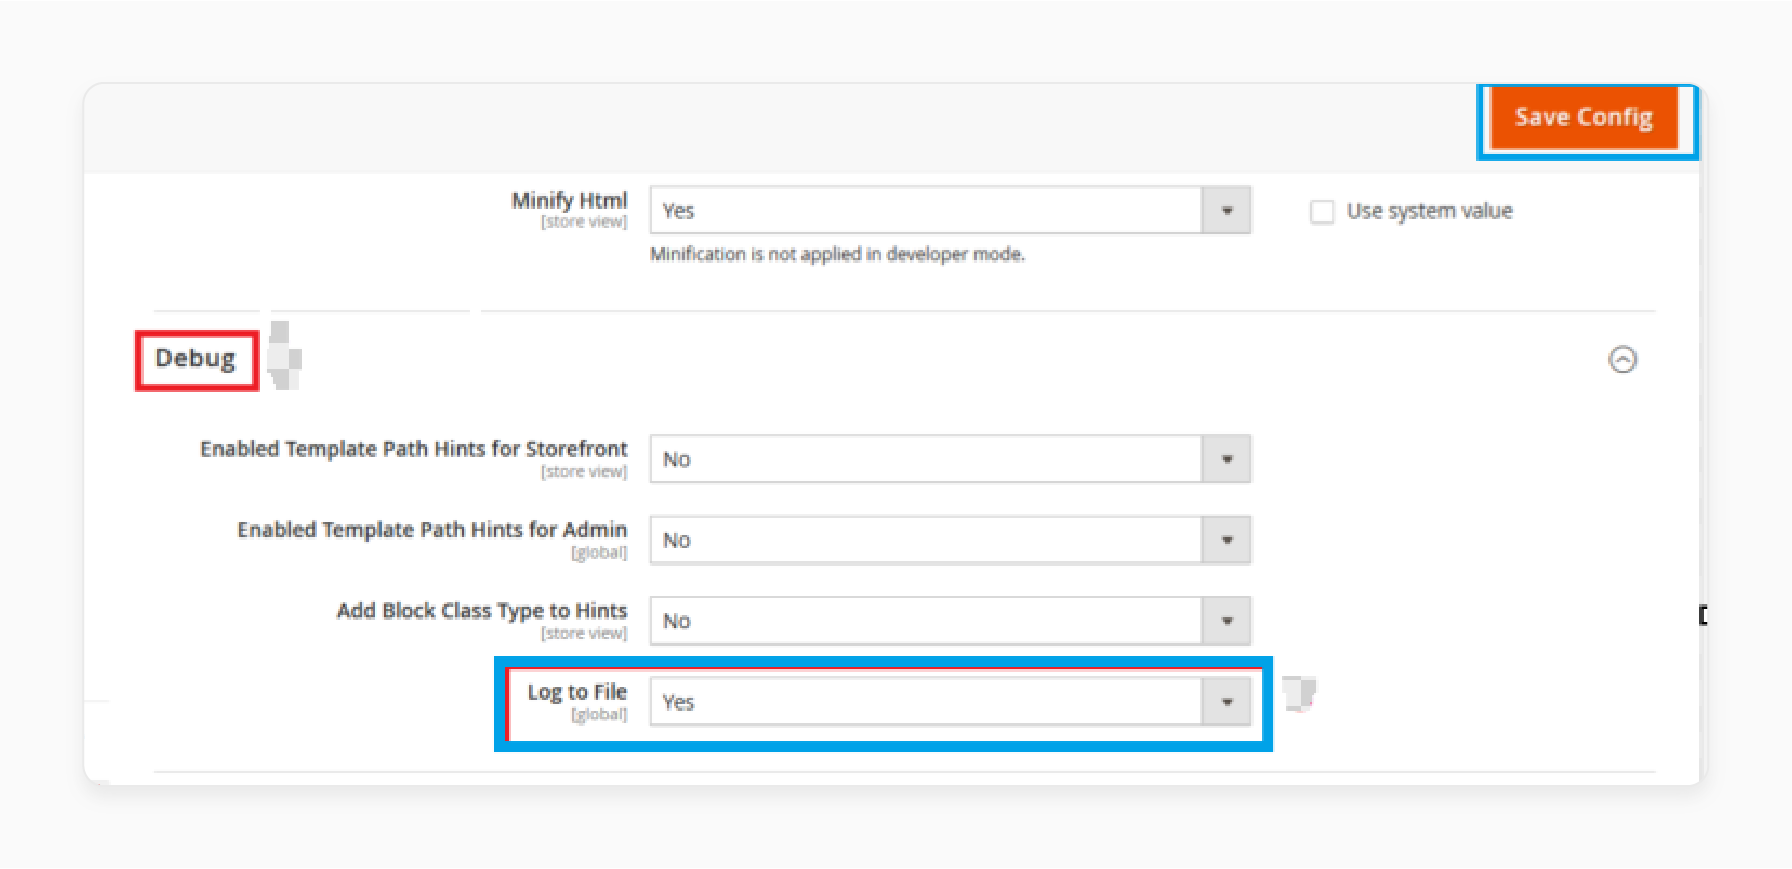Click the Add Block Class Type to Hints label

point(482,611)
